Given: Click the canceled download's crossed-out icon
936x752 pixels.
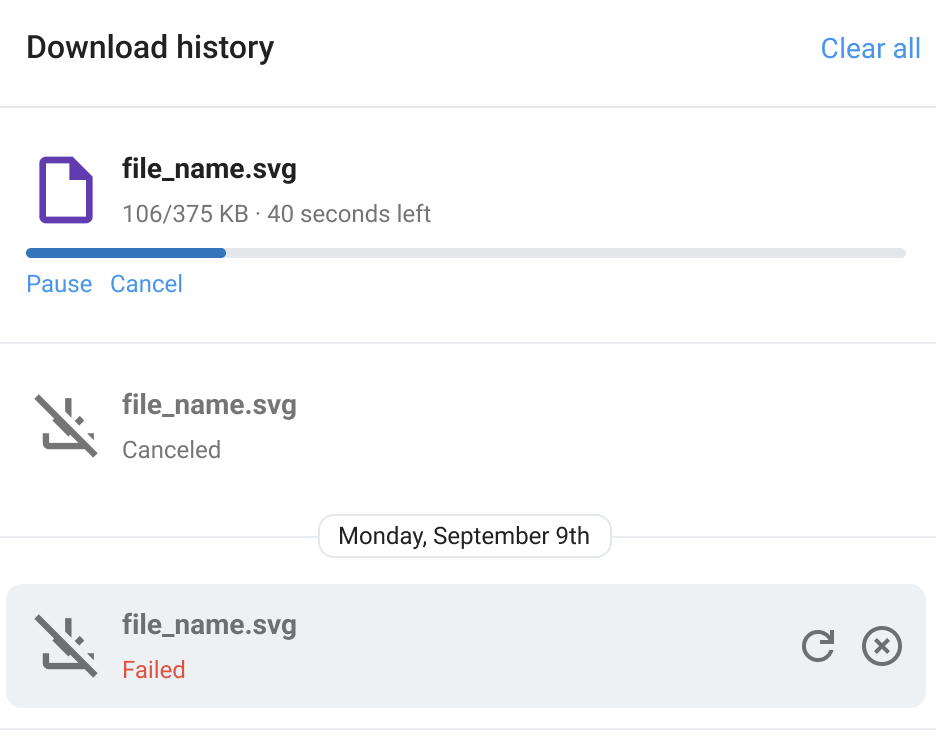Looking at the screenshot, I should (x=66, y=426).
